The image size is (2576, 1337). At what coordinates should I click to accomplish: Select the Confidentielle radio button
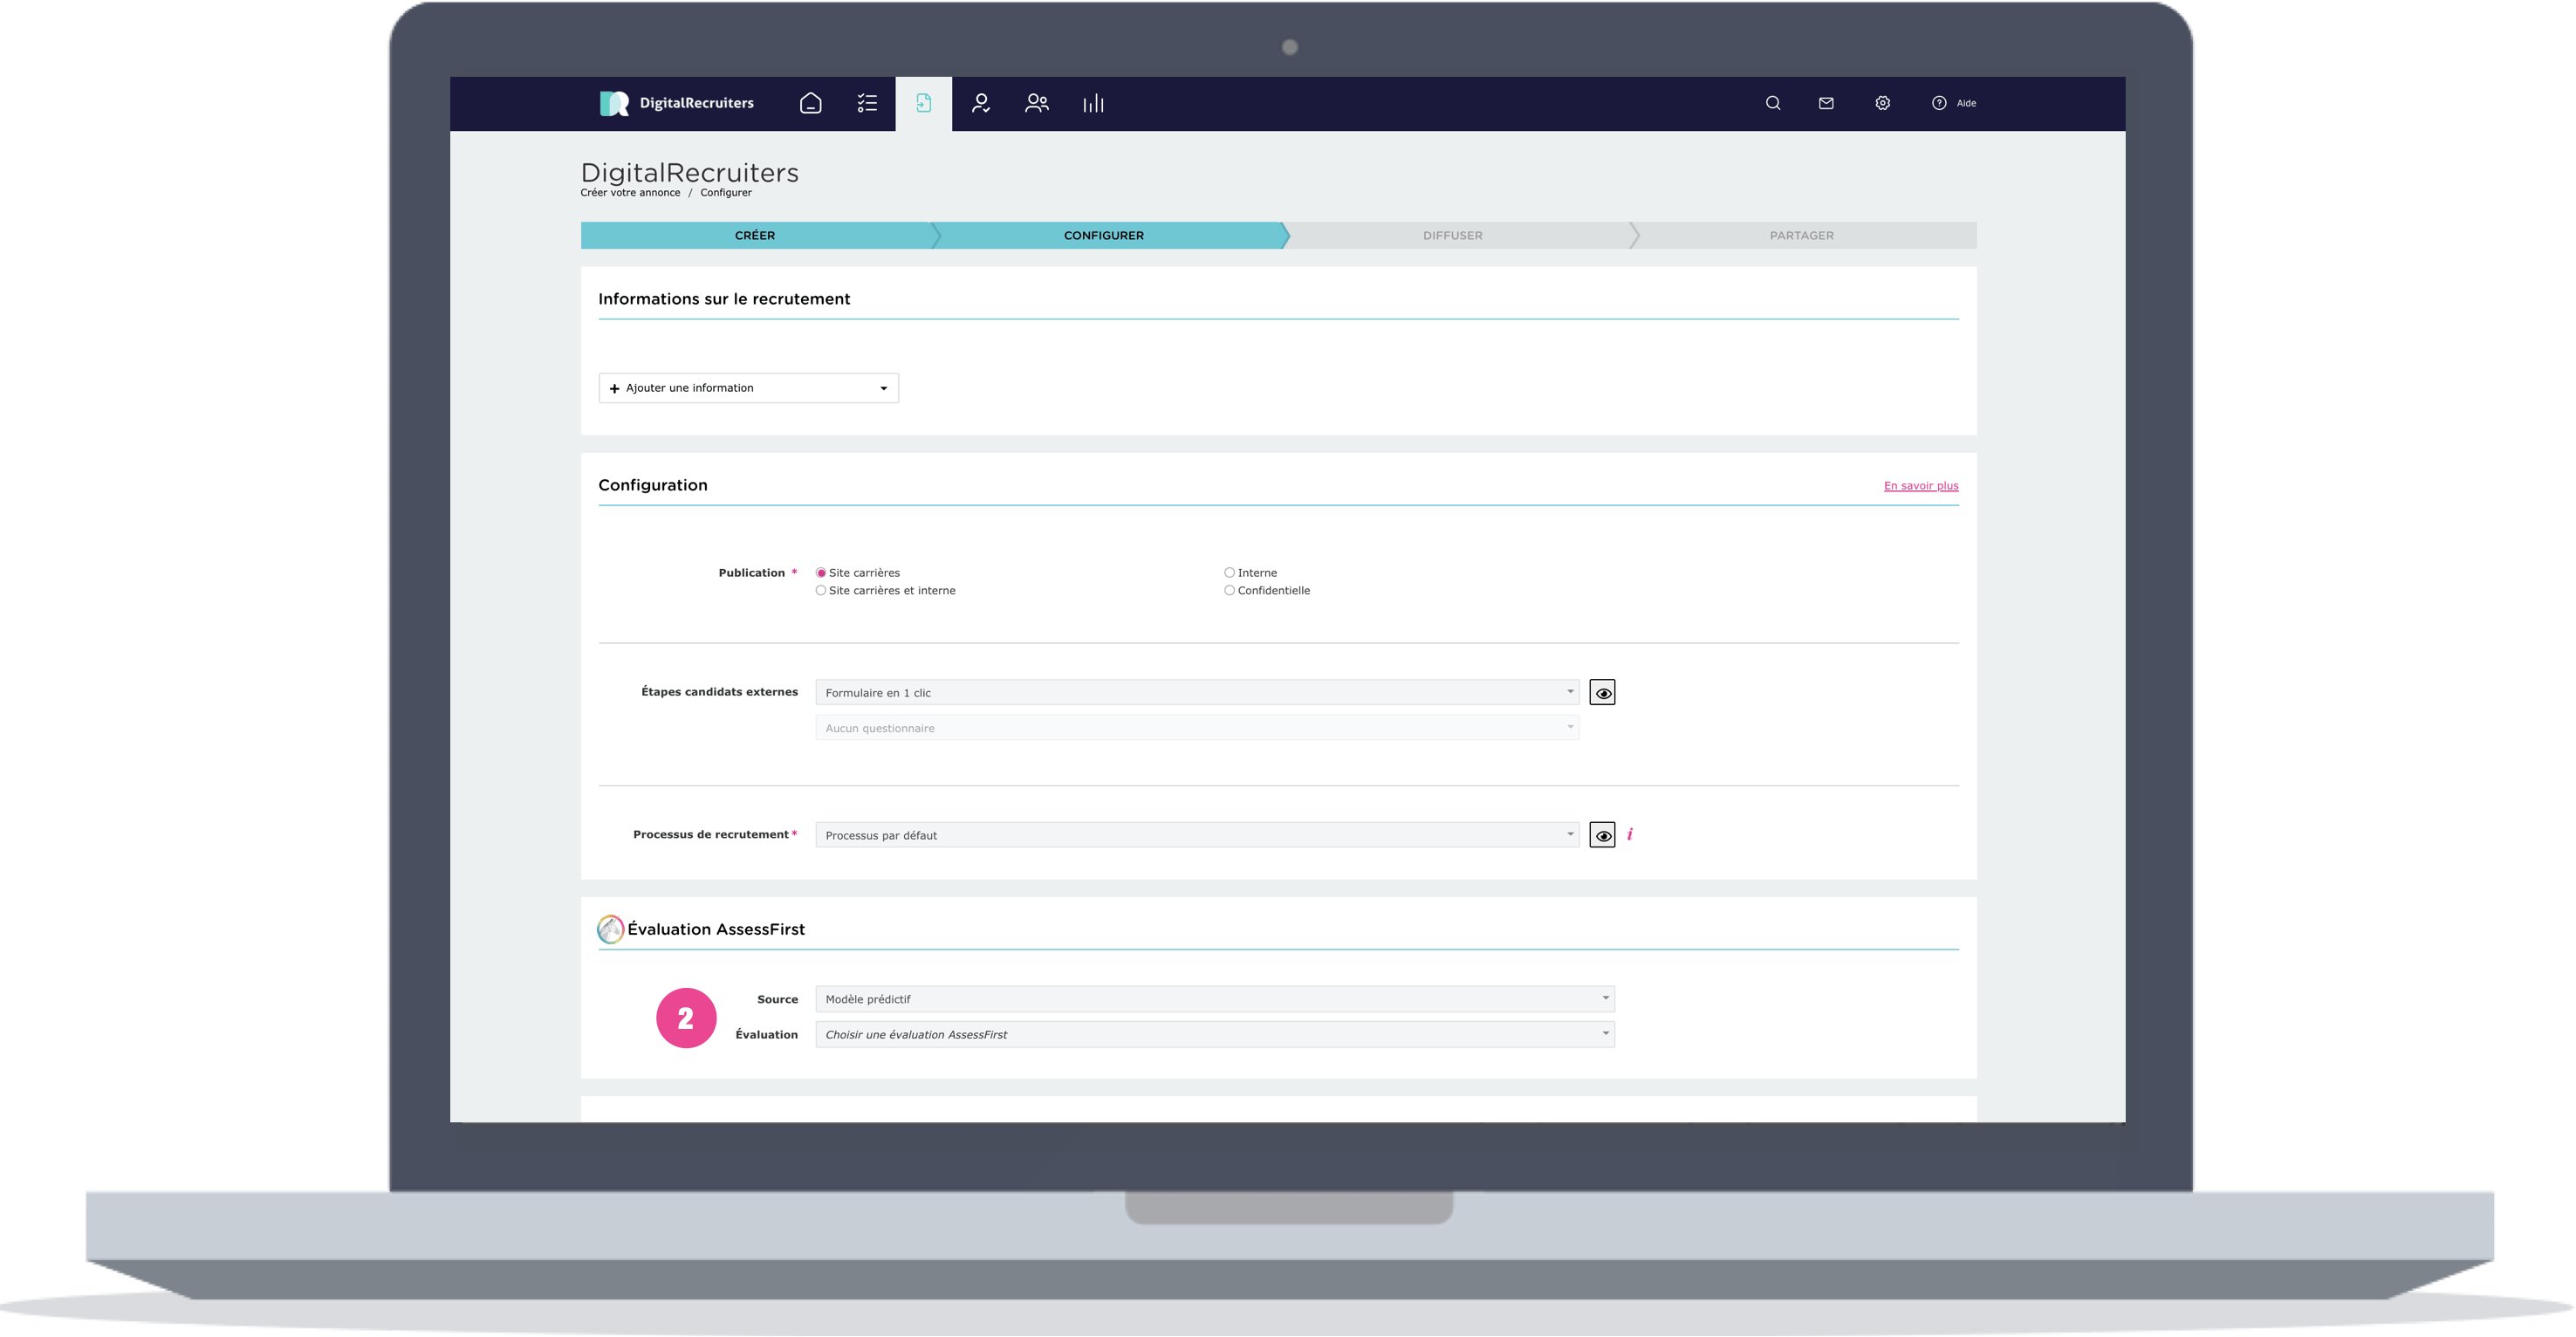1229,591
